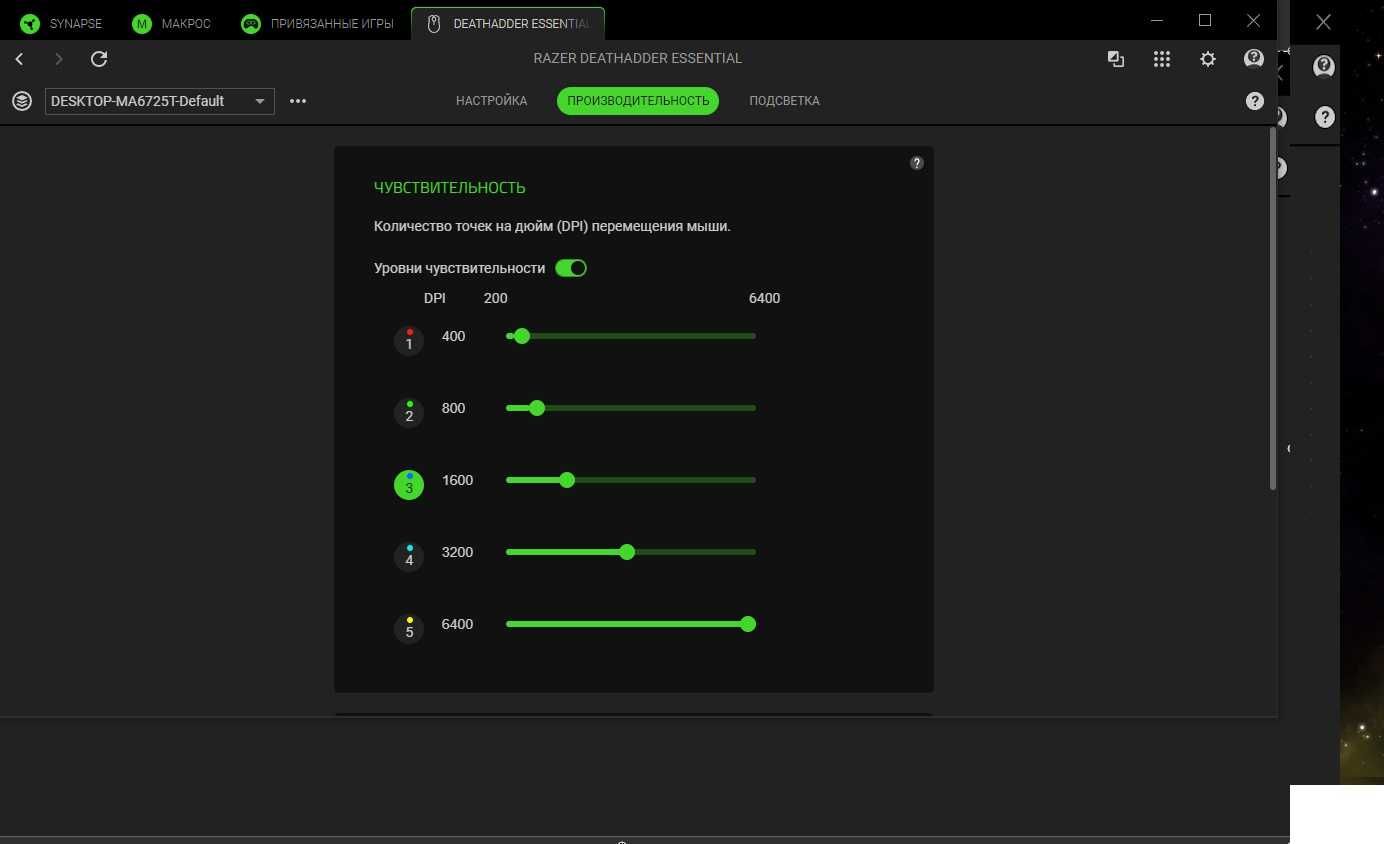Click the 6400 DPI slider handle
The width and height of the screenshot is (1384, 844).
748,624
